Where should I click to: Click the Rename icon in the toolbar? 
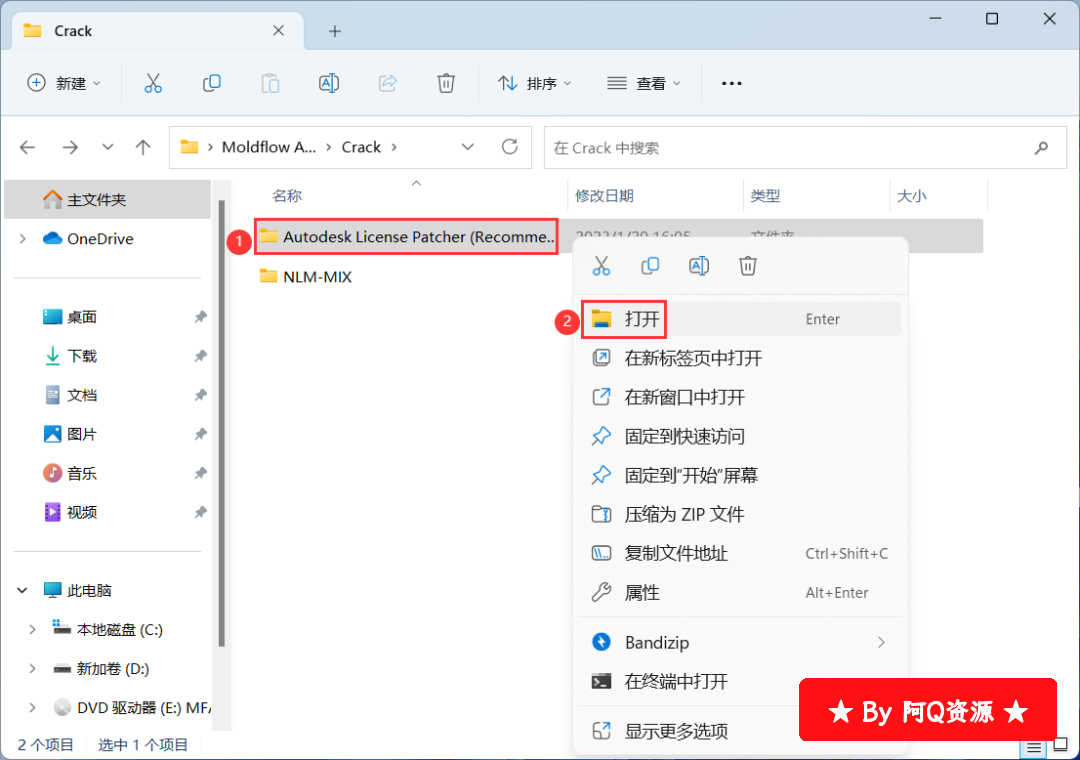pyautogui.click(x=329, y=83)
